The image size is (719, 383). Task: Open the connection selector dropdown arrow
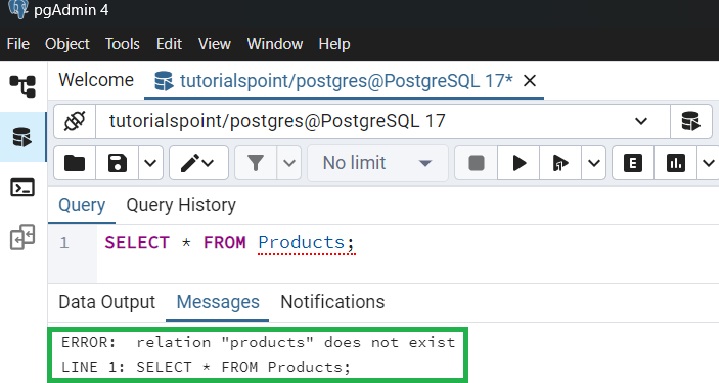pos(641,122)
